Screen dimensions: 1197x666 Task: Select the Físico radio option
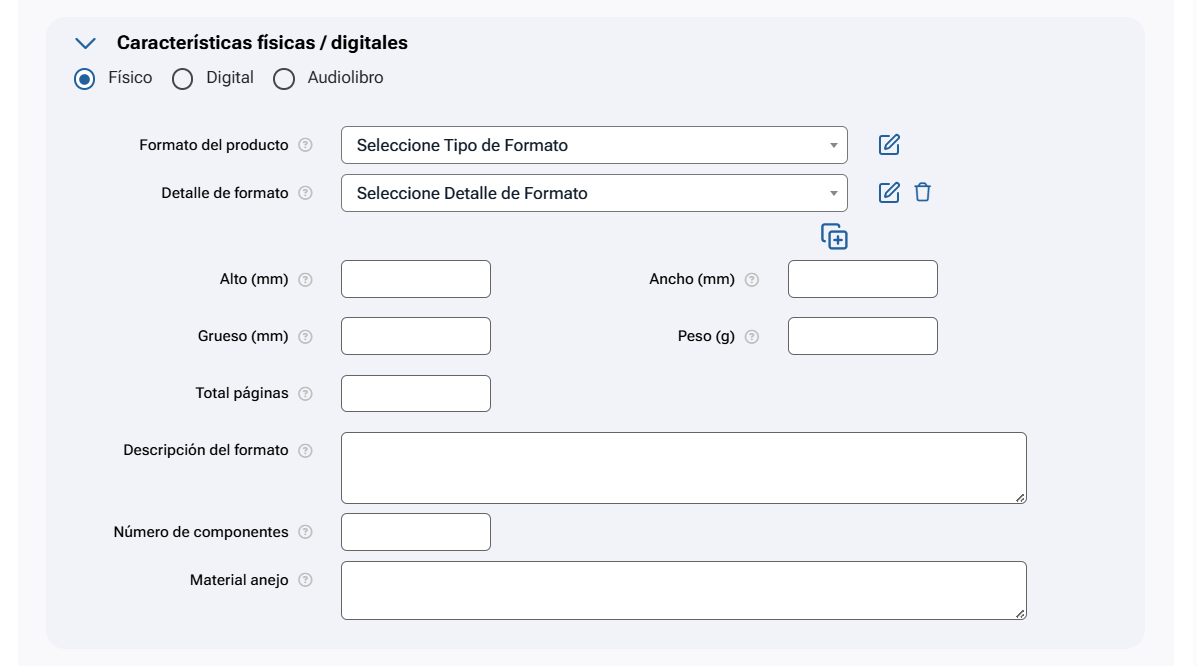point(85,79)
